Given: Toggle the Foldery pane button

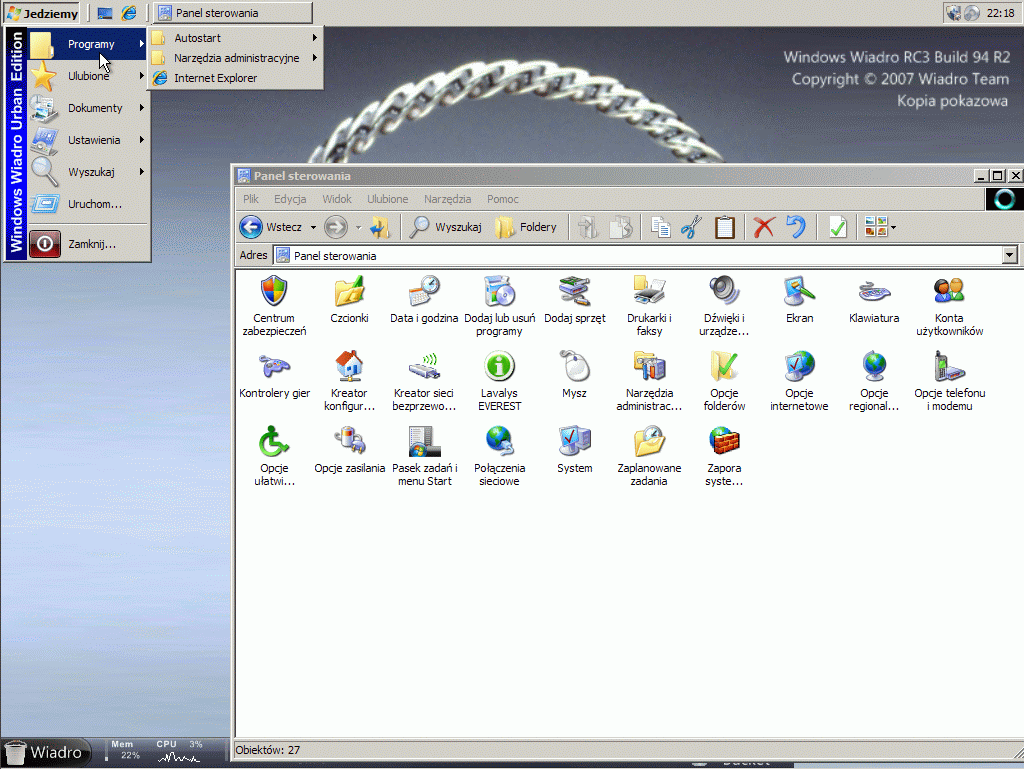Looking at the screenshot, I should pyautogui.click(x=526, y=227).
